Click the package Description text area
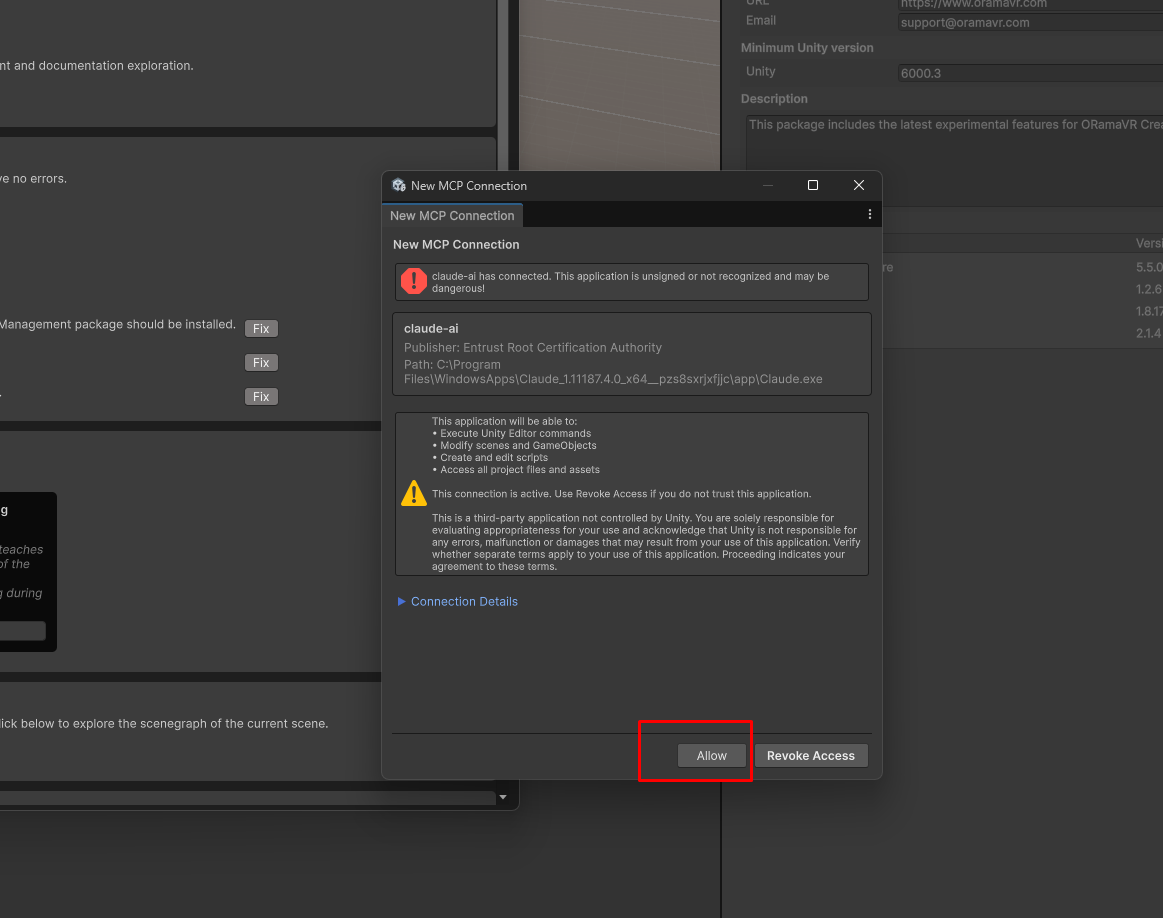Image resolution: width=1163 pixels, height=918 pixels. point(954,152)
